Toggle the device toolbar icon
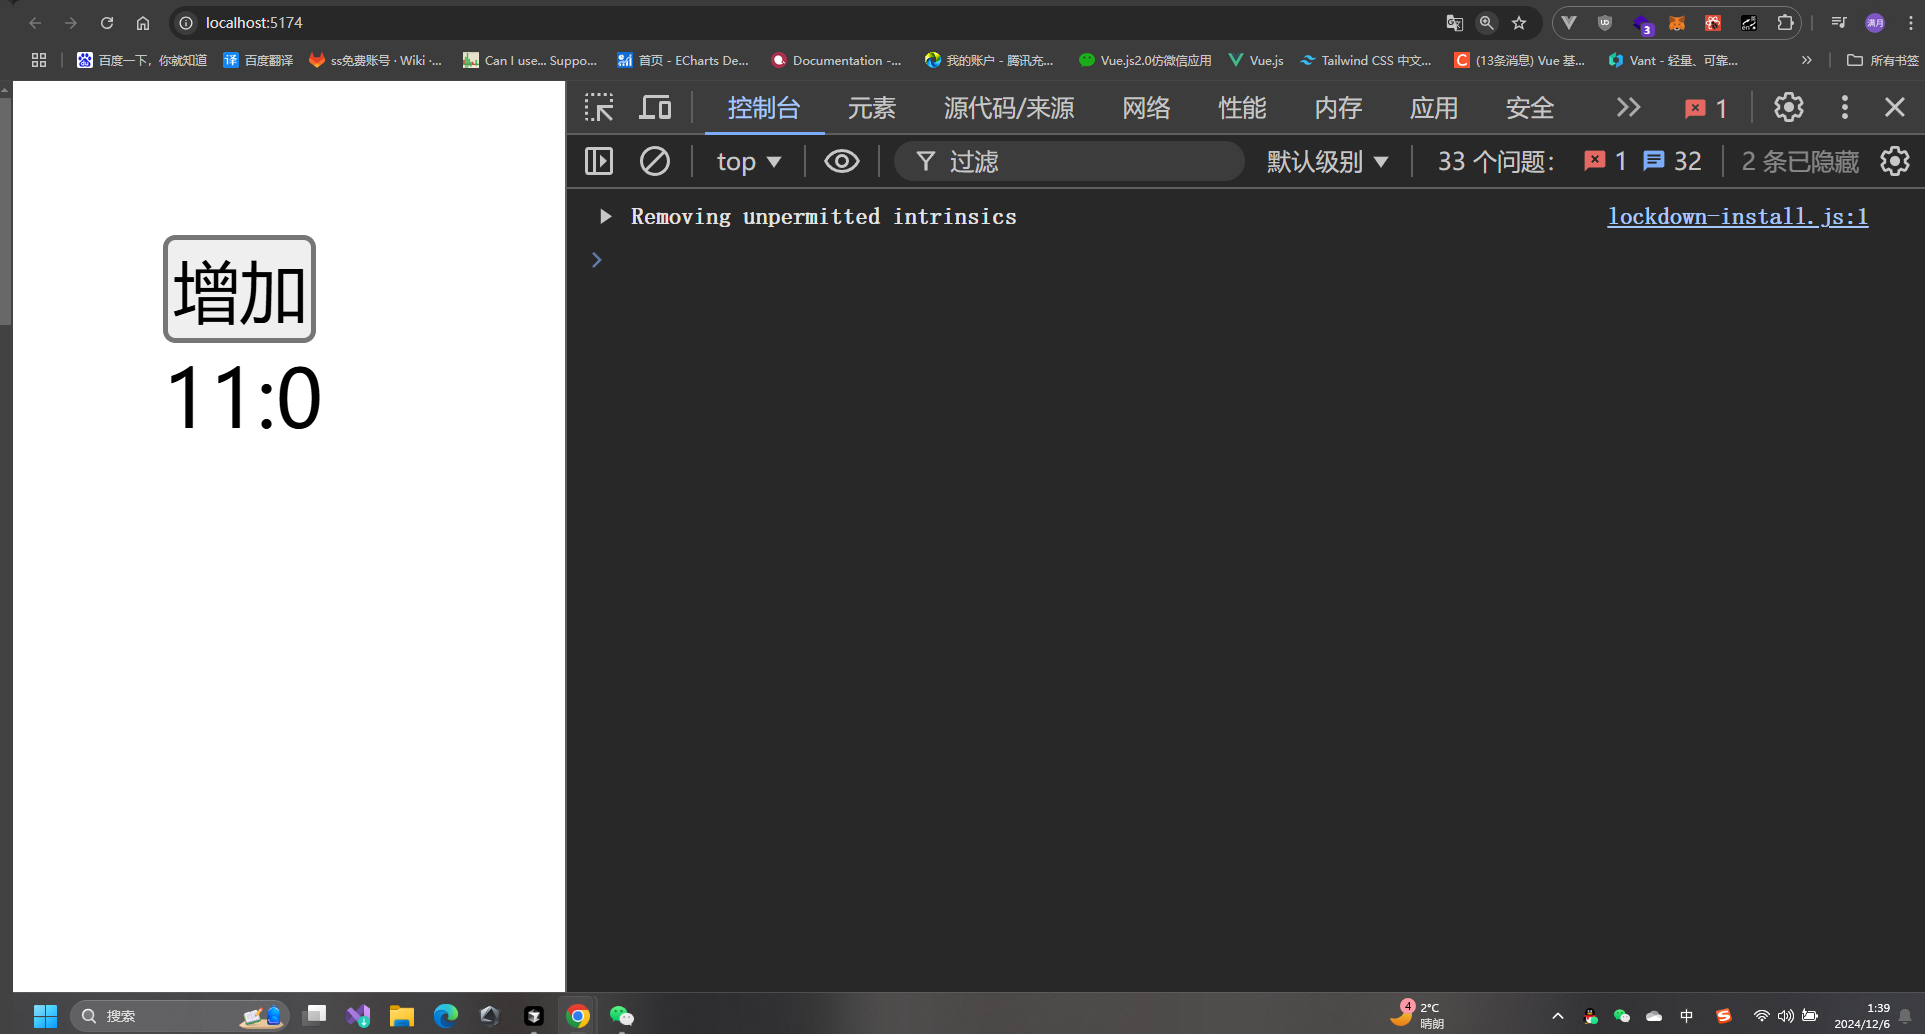Viewport: 1925px width, 1034px height. 655,107
